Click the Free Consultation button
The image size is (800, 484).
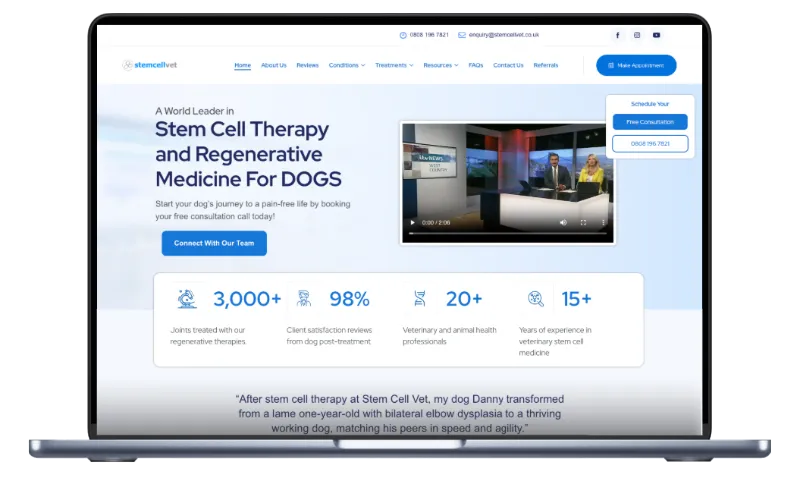(x=650, y=122)
